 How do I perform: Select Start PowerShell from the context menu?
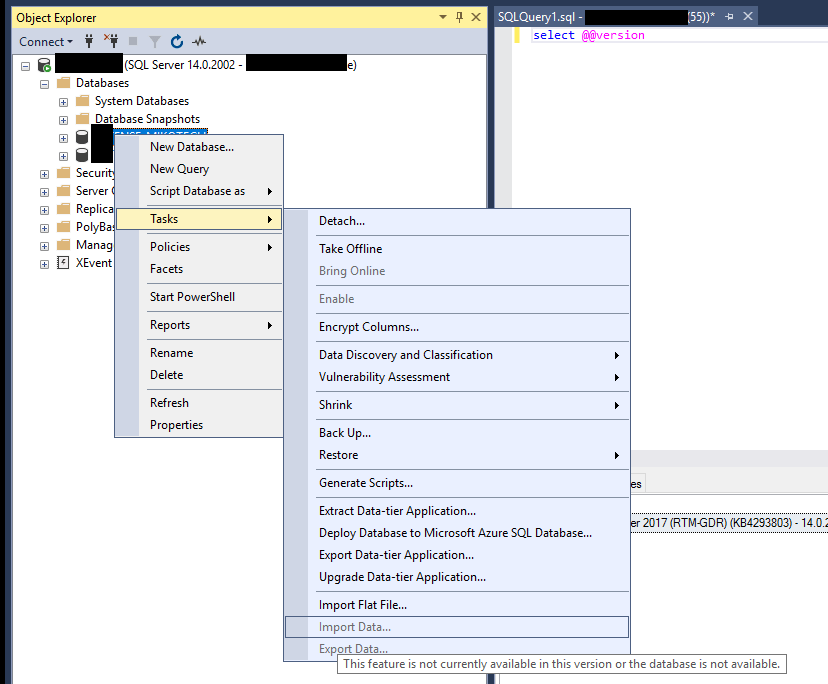coord(196,296)
